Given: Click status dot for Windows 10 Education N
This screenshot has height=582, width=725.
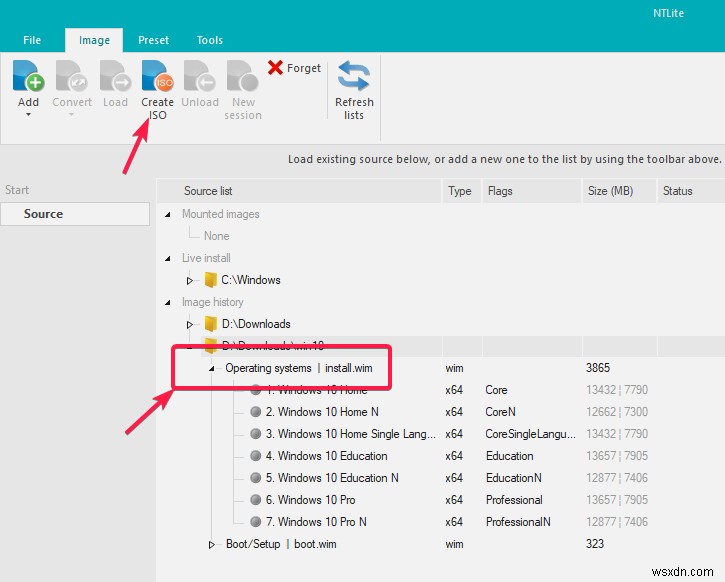Looking at the screenshot, I should pyautogui.click(x=255, y=478).
